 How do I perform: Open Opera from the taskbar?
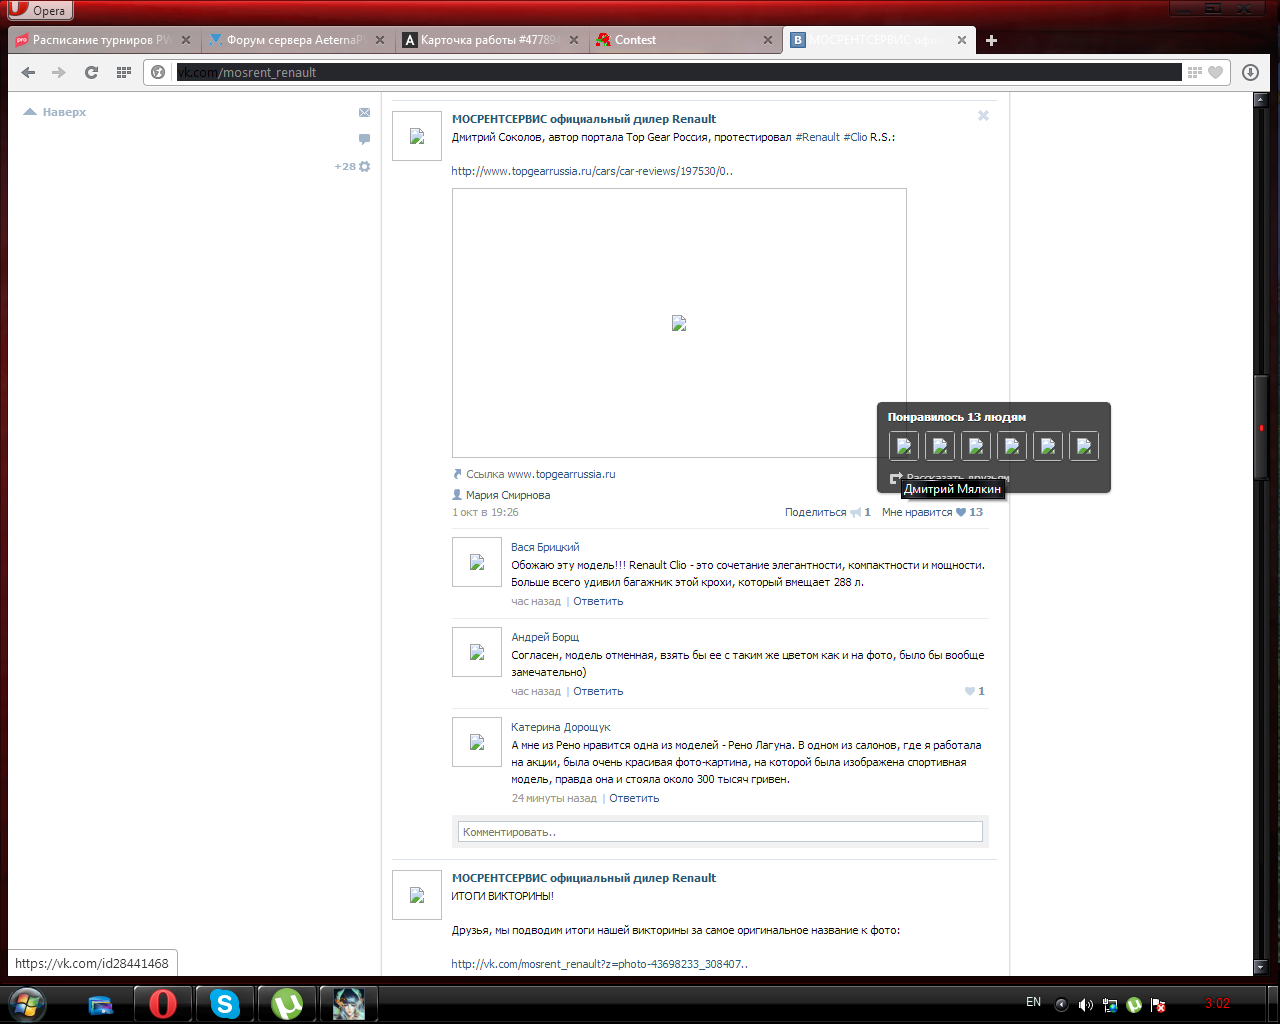coord(162,1003)
